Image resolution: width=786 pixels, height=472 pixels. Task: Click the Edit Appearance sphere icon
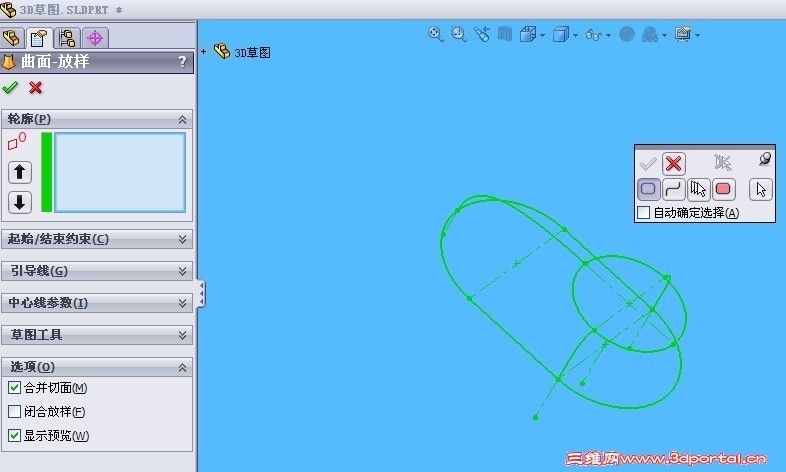click(627, 34)
